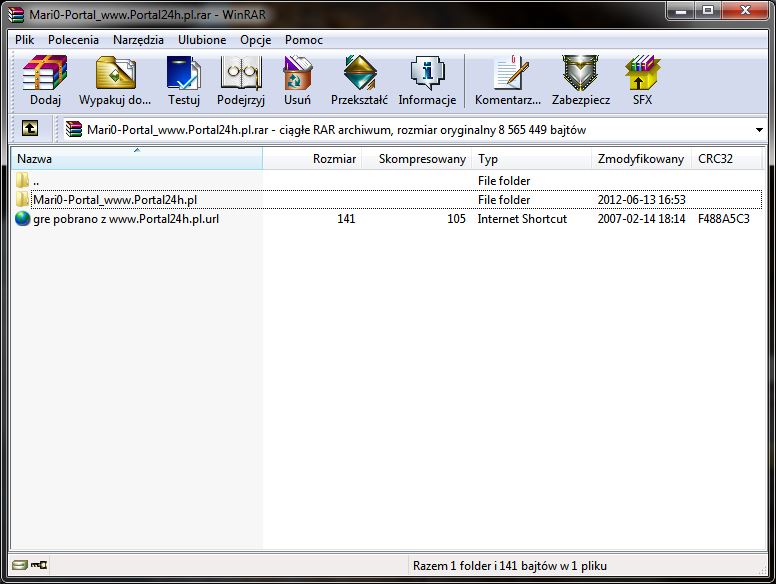Open the Opcje menu
Image resolution: width=776 pixels, height=584 pixels.
[255, 40]
